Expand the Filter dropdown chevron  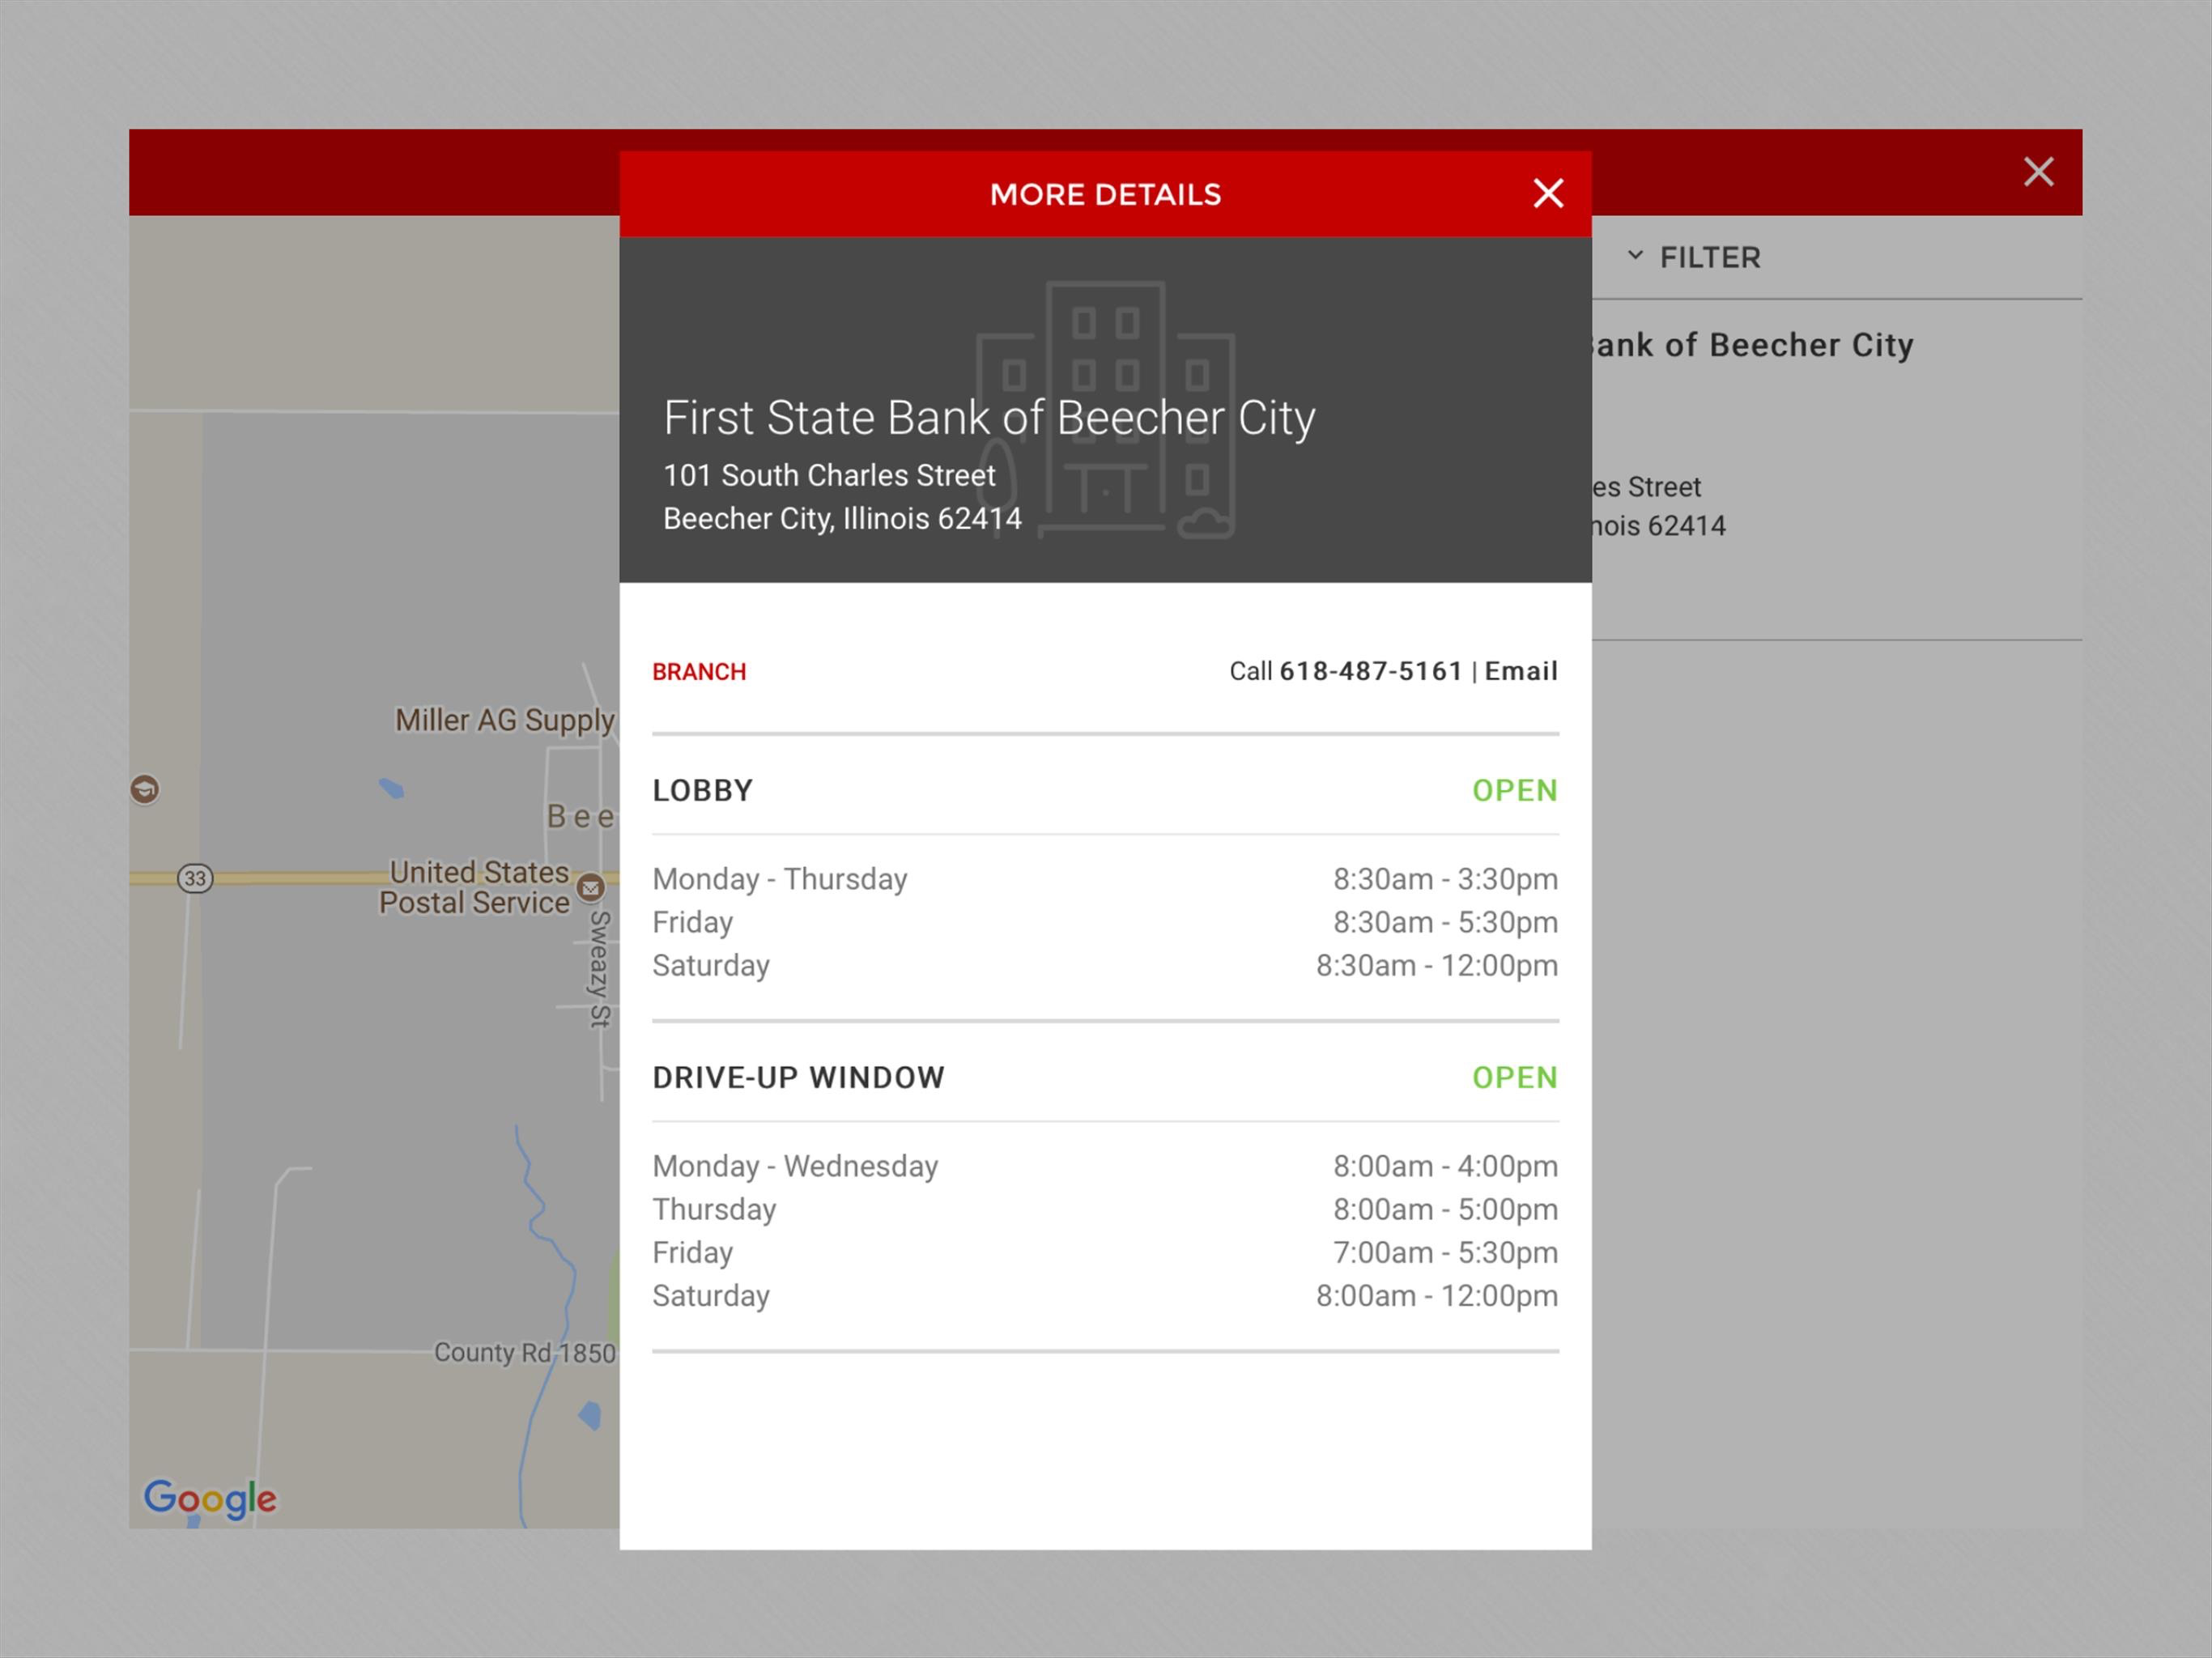[1635, 256]
